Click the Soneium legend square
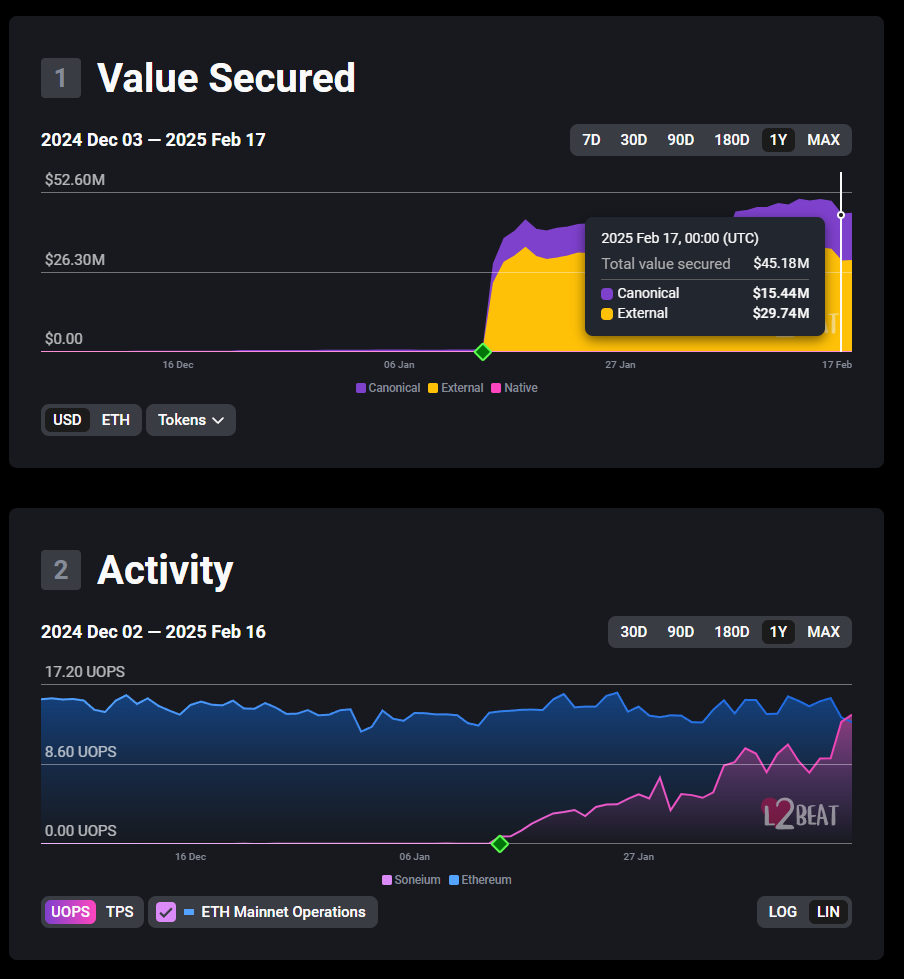The width and height of the screenshot is (904, 979). [x=387, y=880]
